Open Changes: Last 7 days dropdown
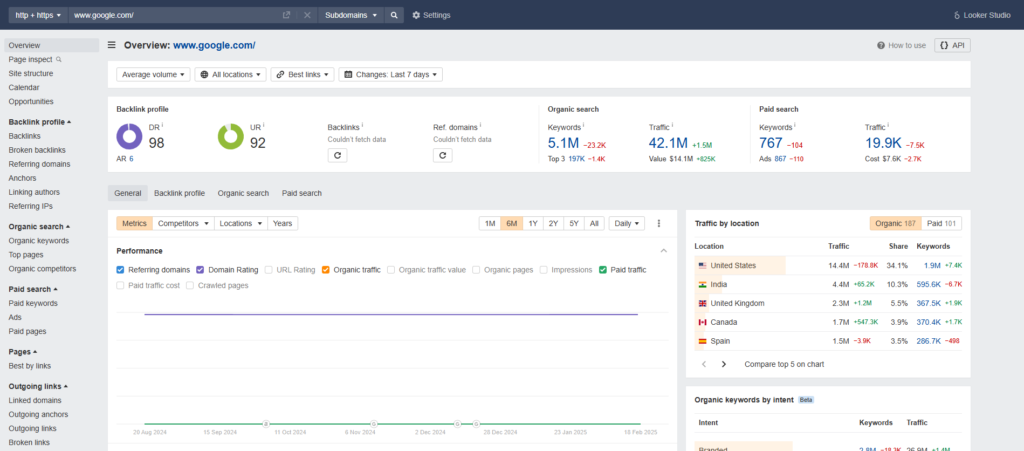1024x451 pixels. point(391,74)
